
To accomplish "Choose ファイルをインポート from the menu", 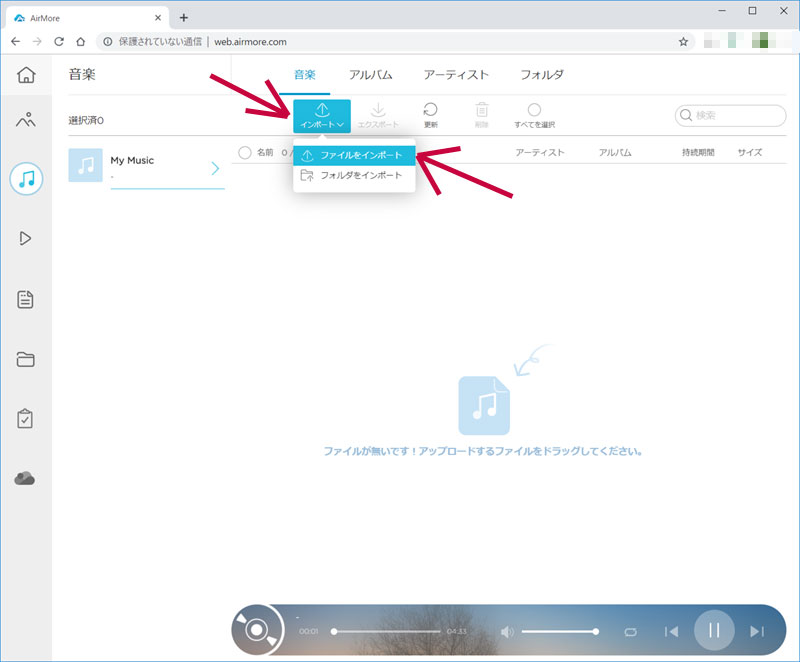I will [354, 155].
